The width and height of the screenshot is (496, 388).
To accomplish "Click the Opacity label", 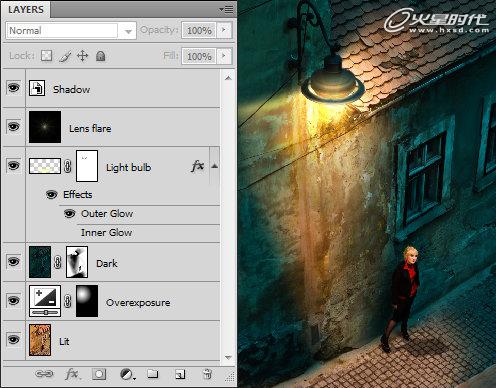I will click(159, 30).
